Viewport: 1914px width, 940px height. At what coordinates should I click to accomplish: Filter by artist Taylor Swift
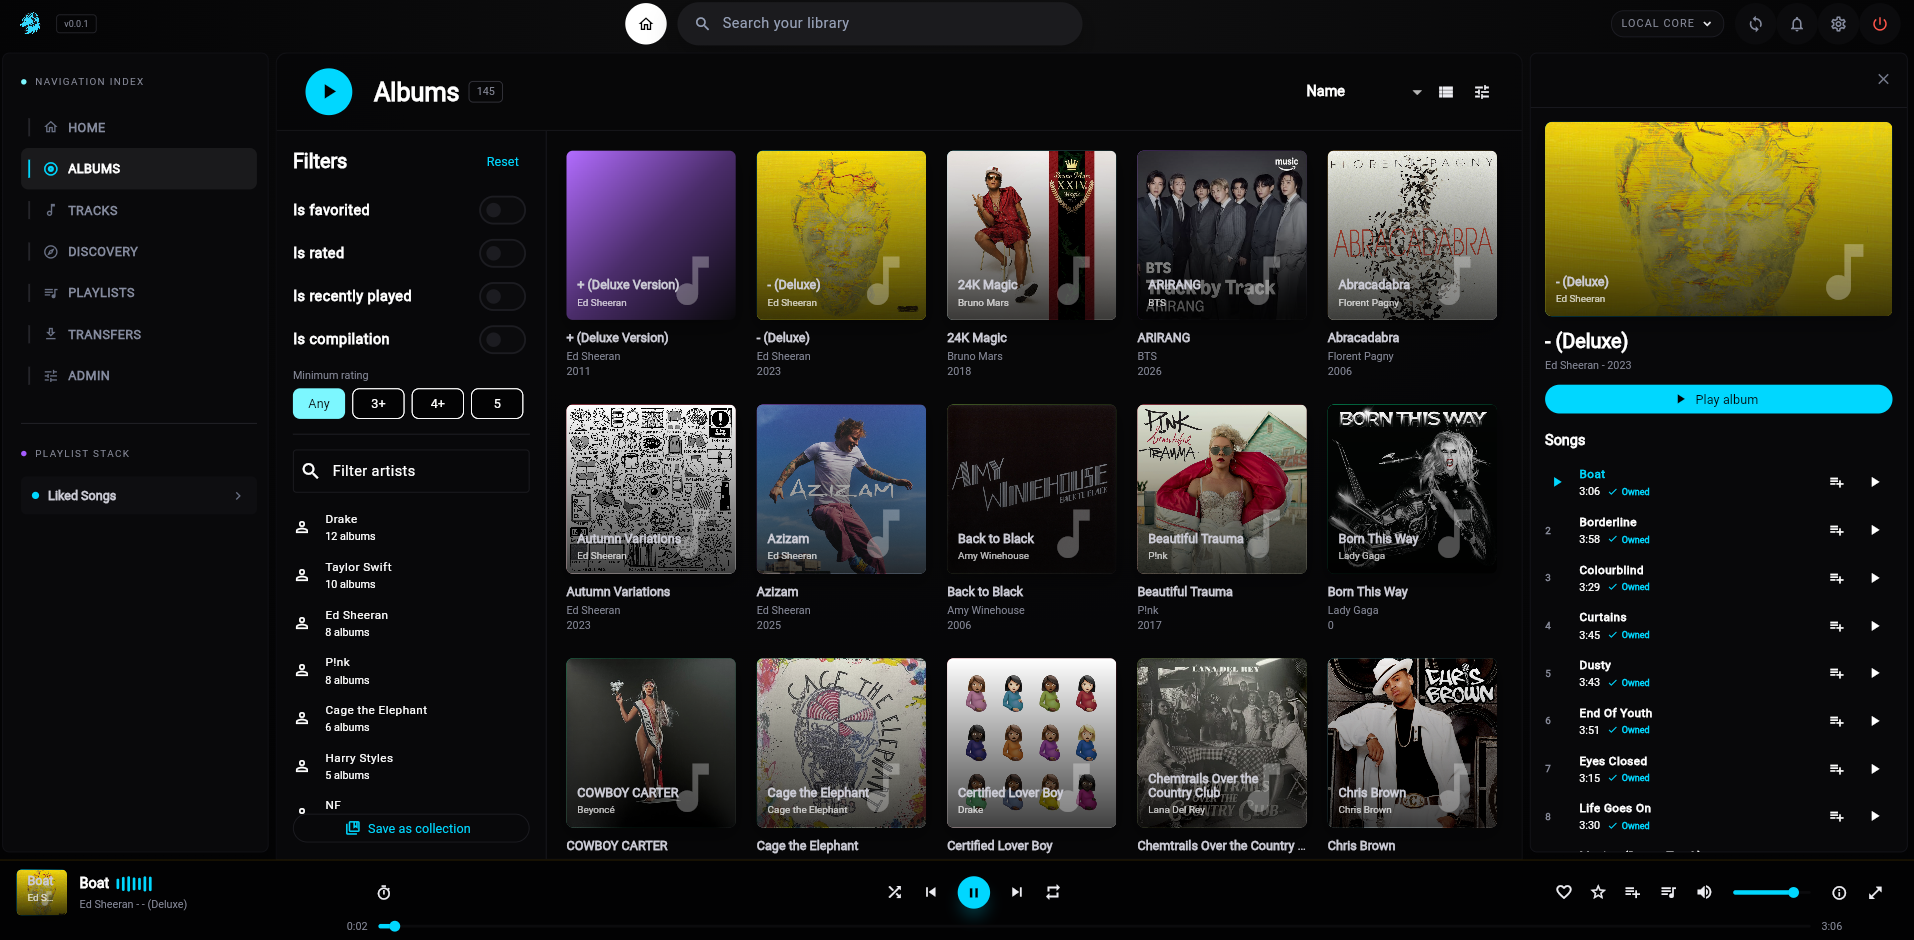tap(411, 576)
